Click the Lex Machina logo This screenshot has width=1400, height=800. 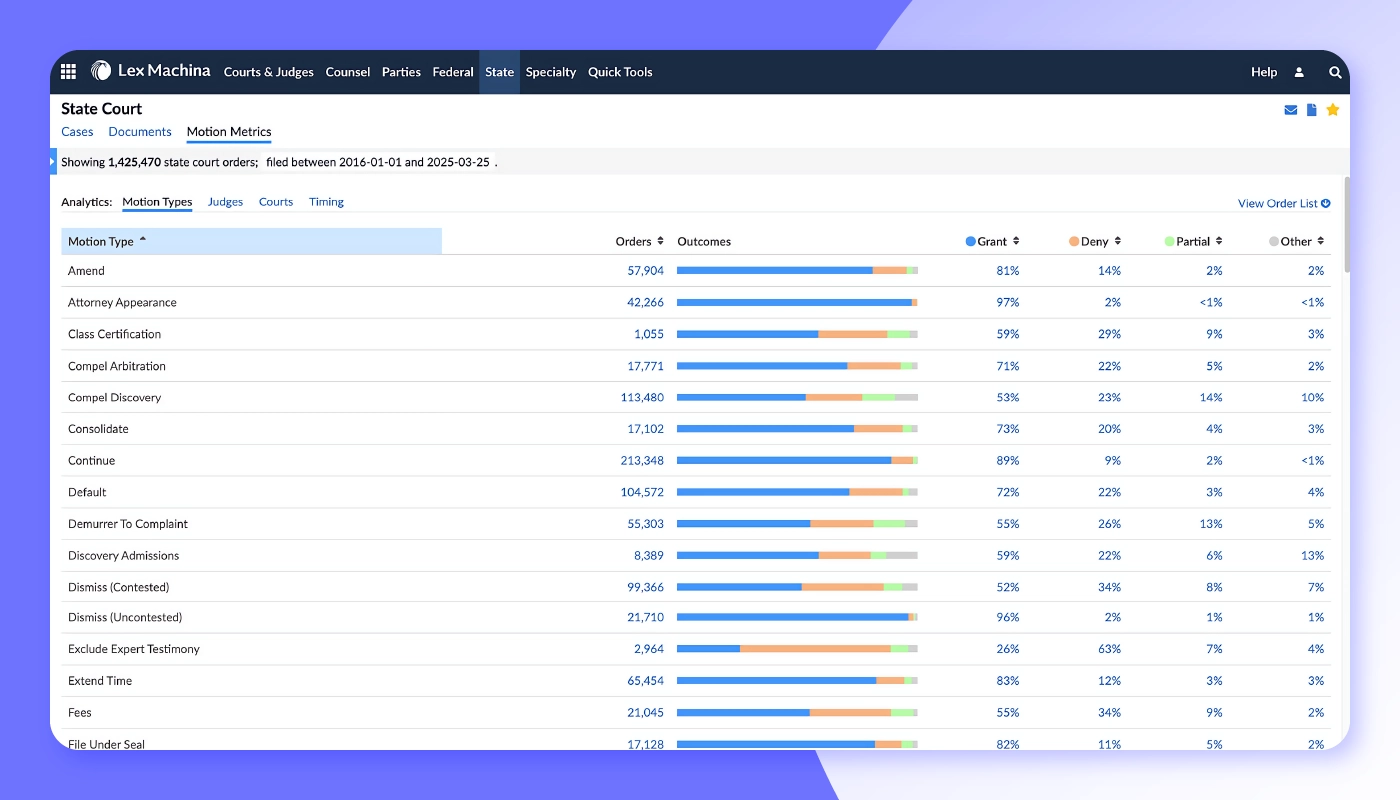coord(151,71)
